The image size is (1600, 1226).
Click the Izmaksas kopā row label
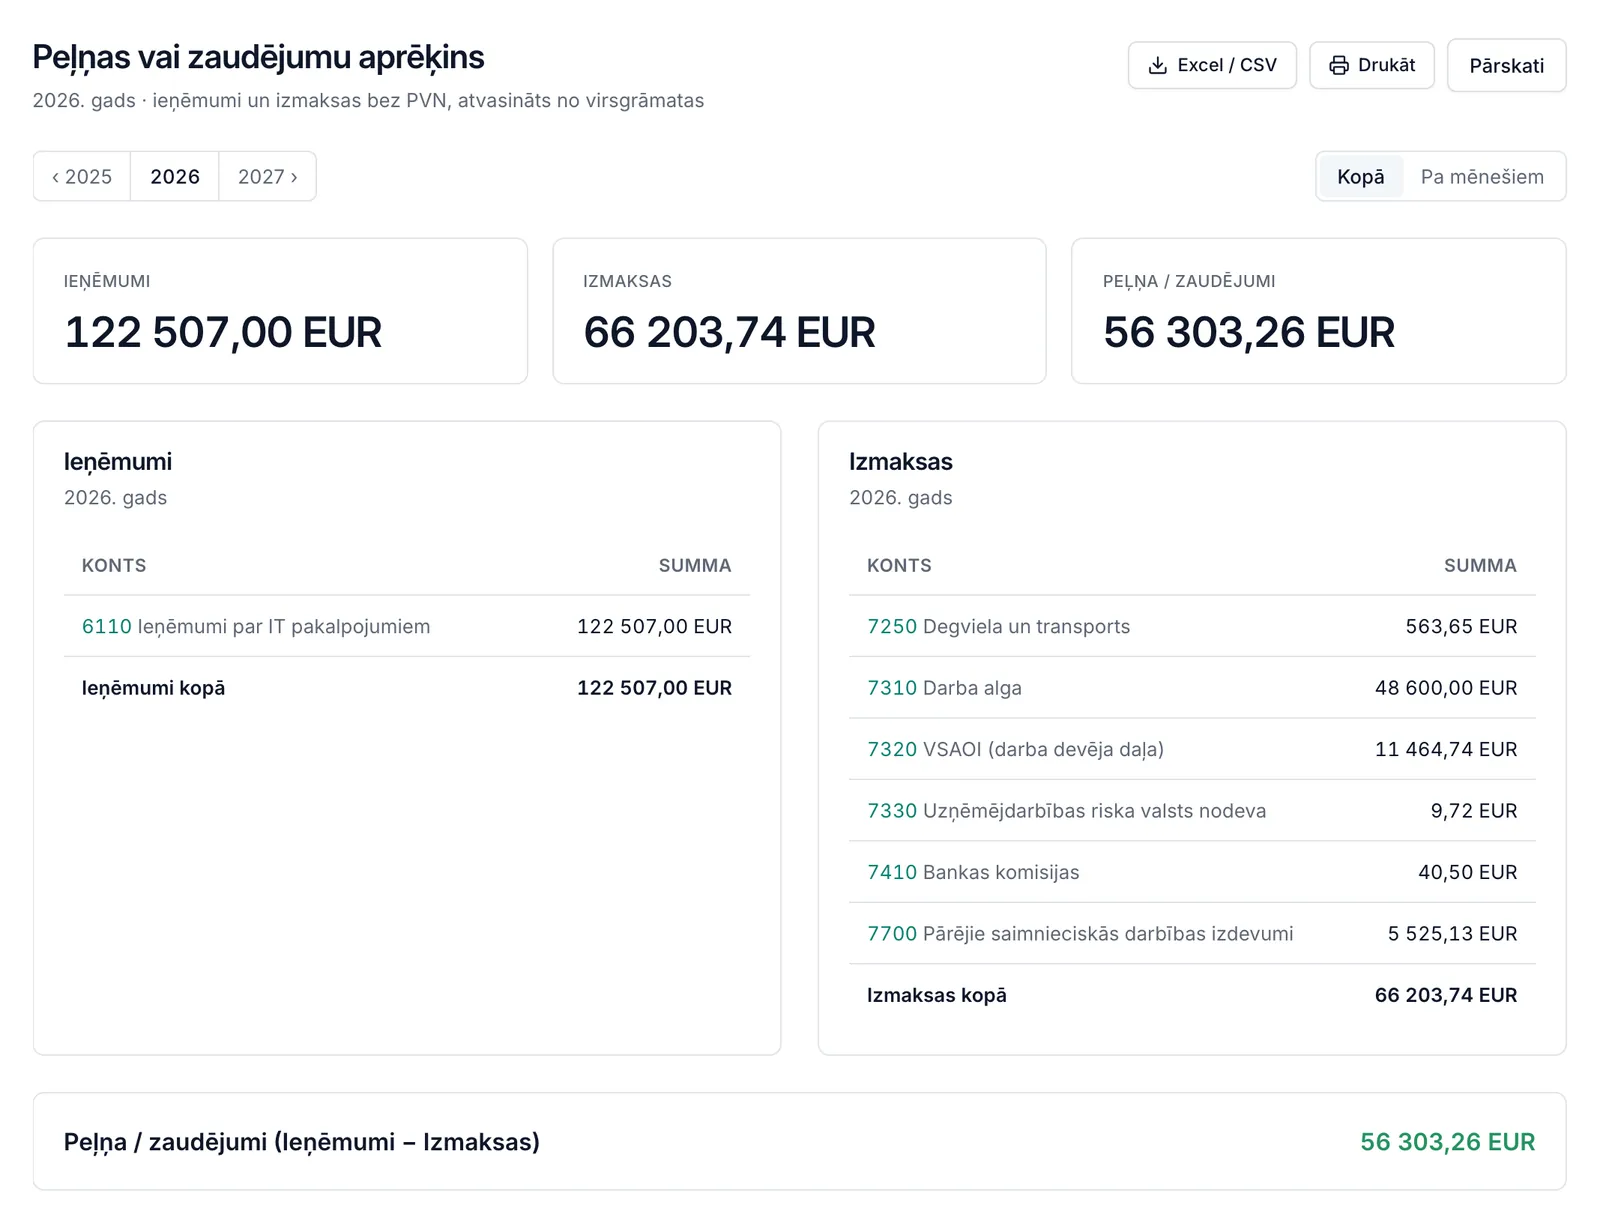[937, 995]
